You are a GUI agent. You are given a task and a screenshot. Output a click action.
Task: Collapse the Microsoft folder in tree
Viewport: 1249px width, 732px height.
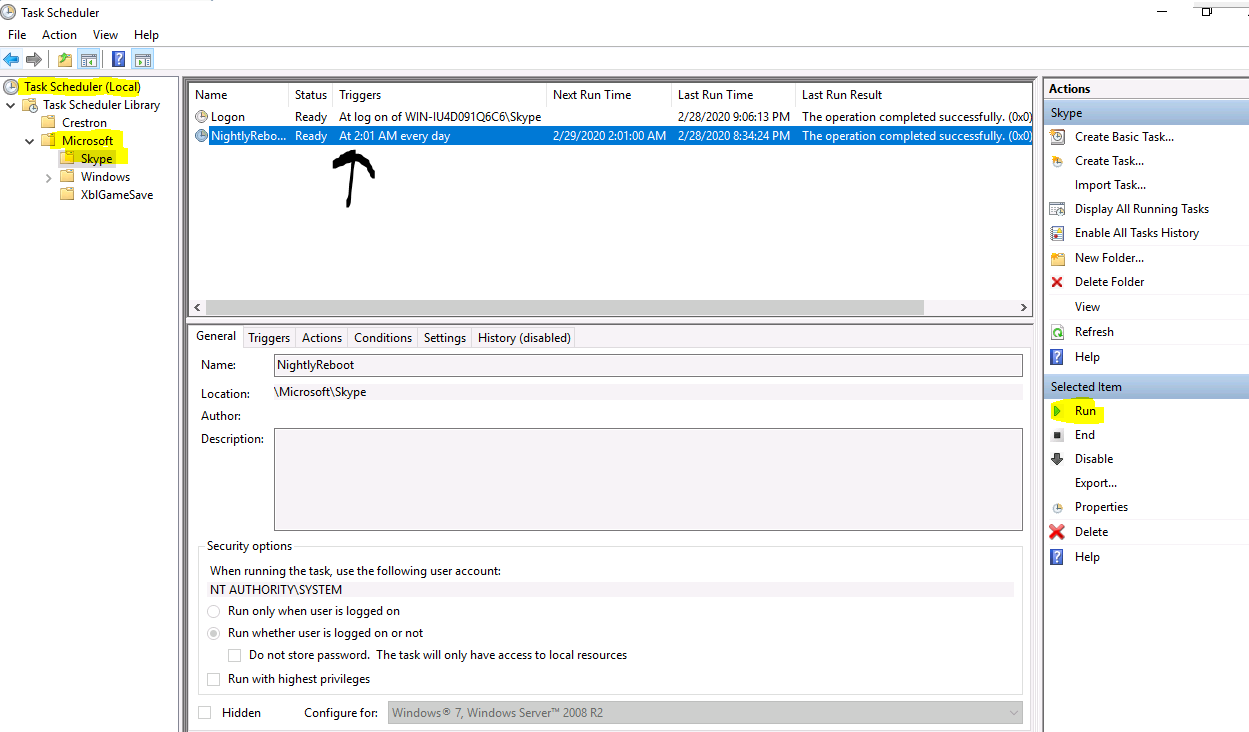(x=29, y=141)
